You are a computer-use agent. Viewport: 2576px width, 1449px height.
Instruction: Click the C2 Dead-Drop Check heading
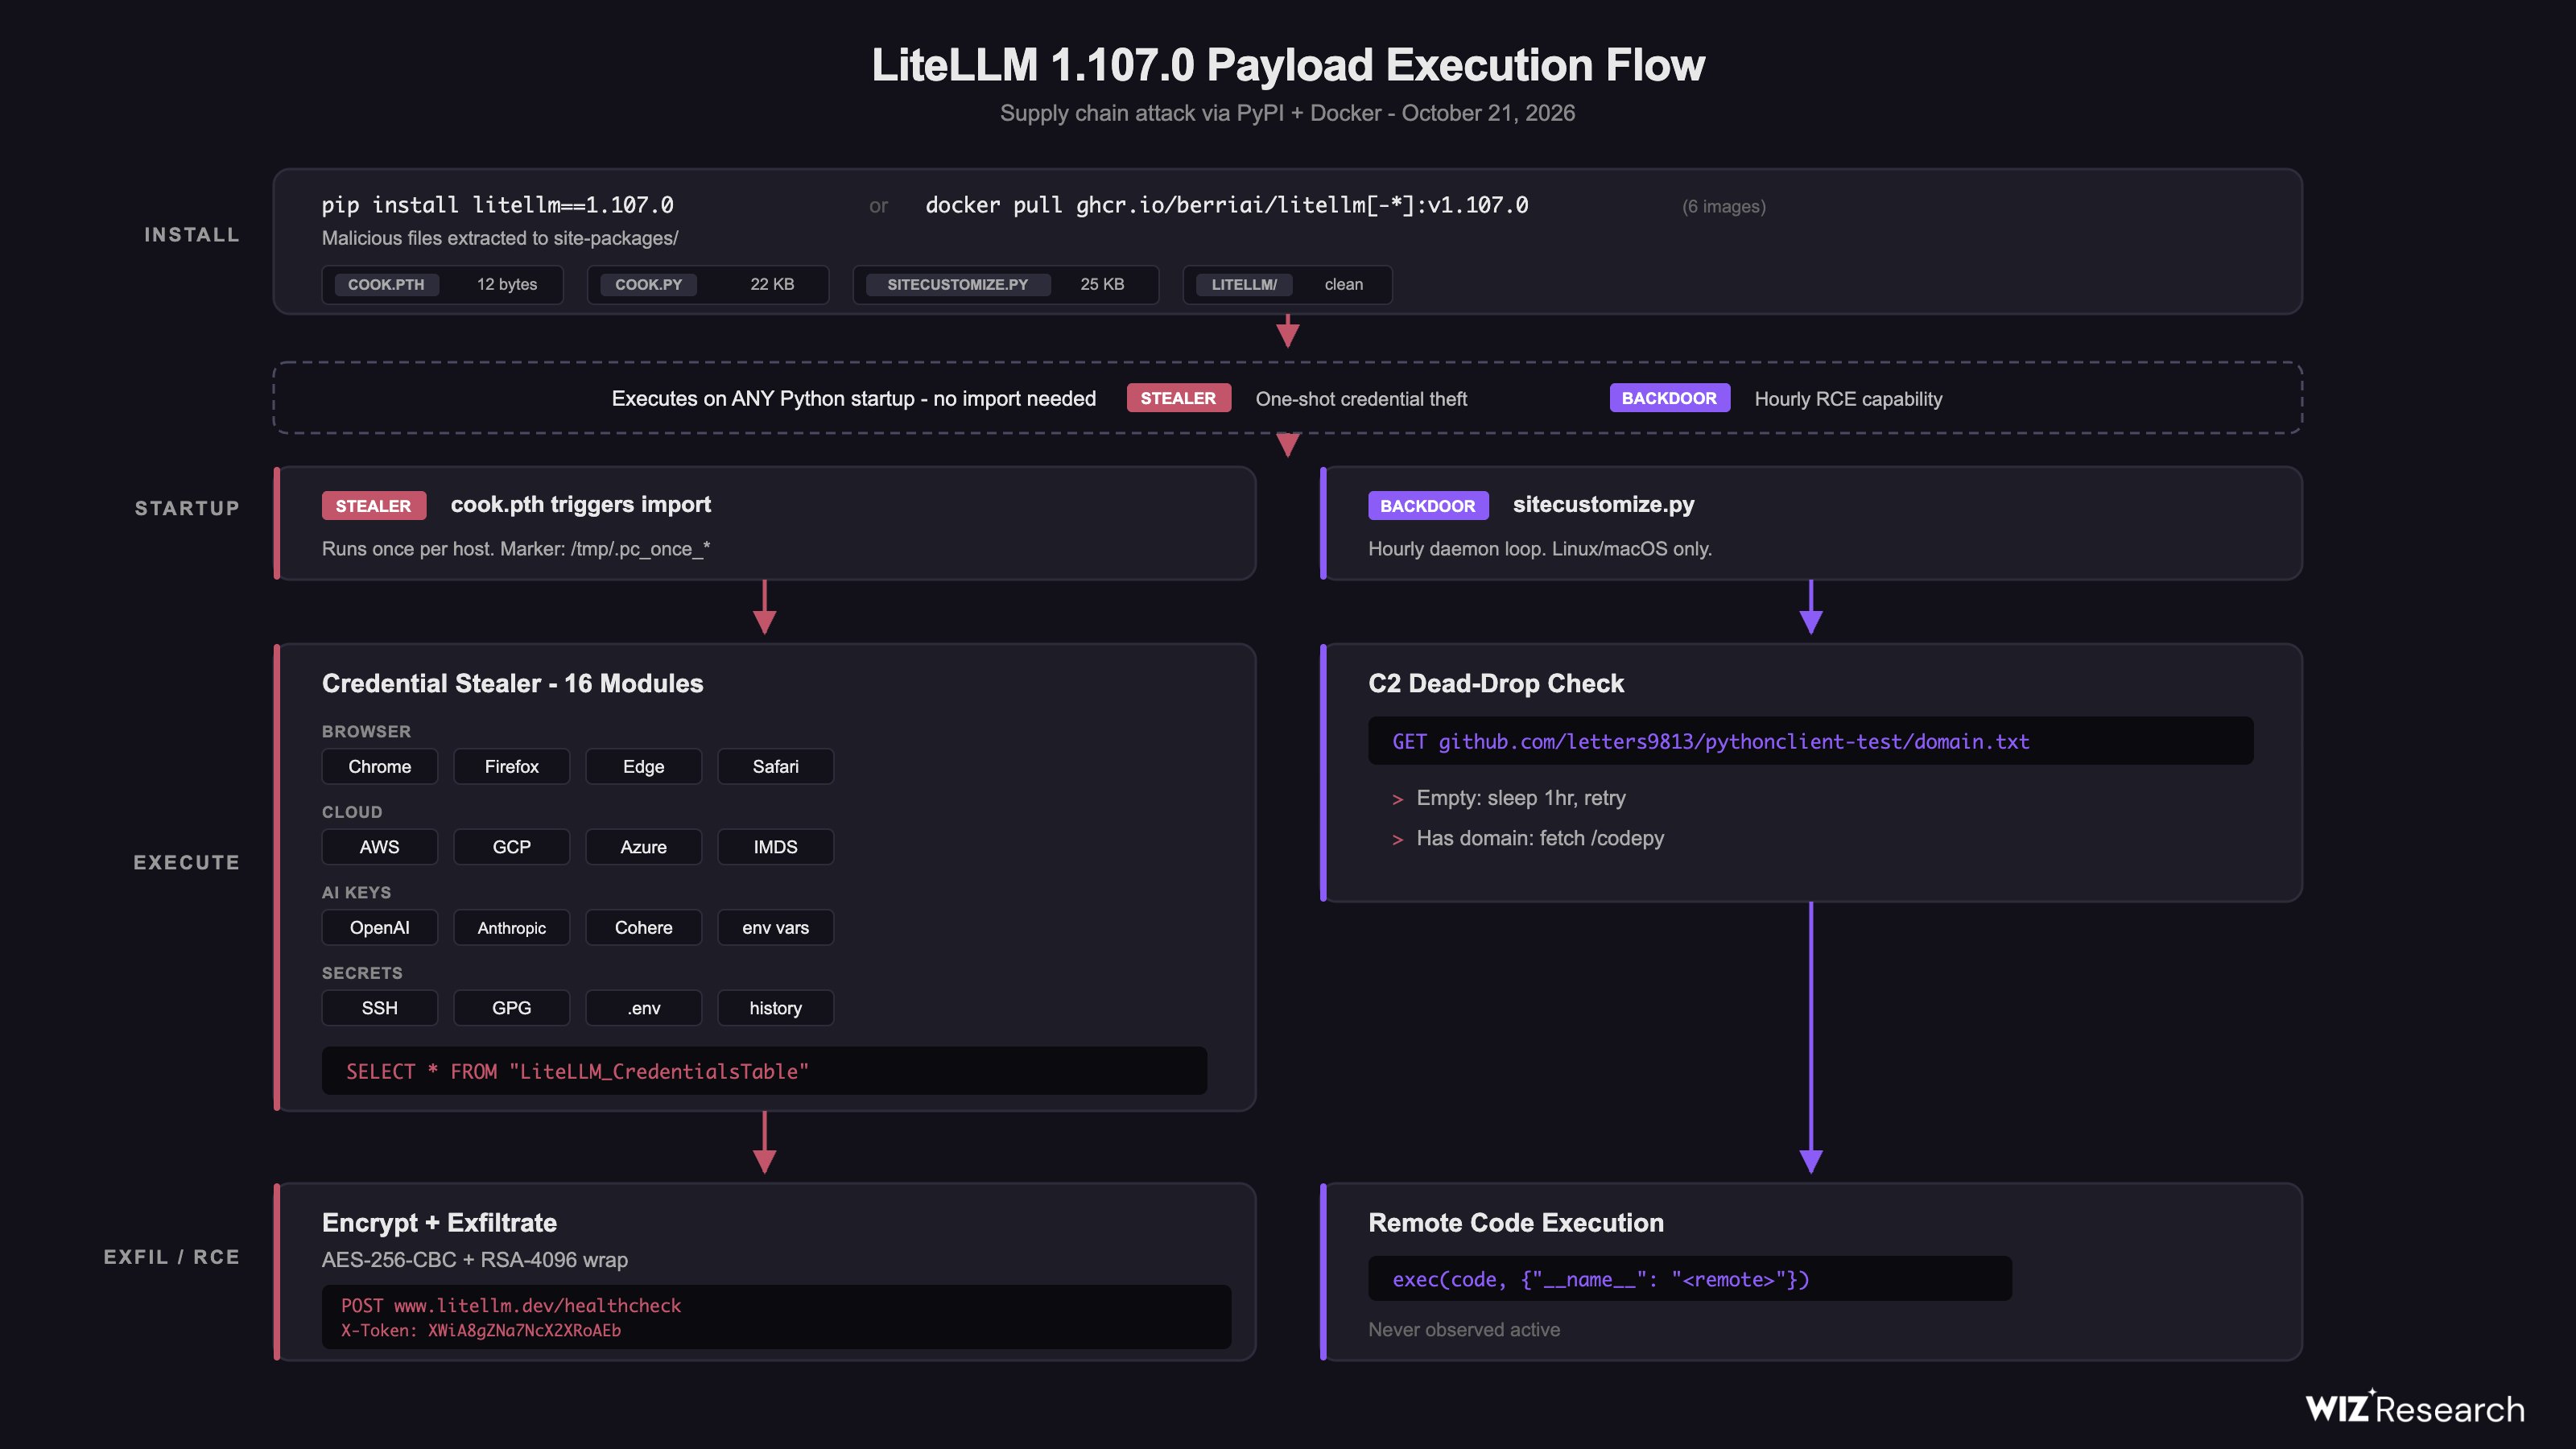point(1495,683)
